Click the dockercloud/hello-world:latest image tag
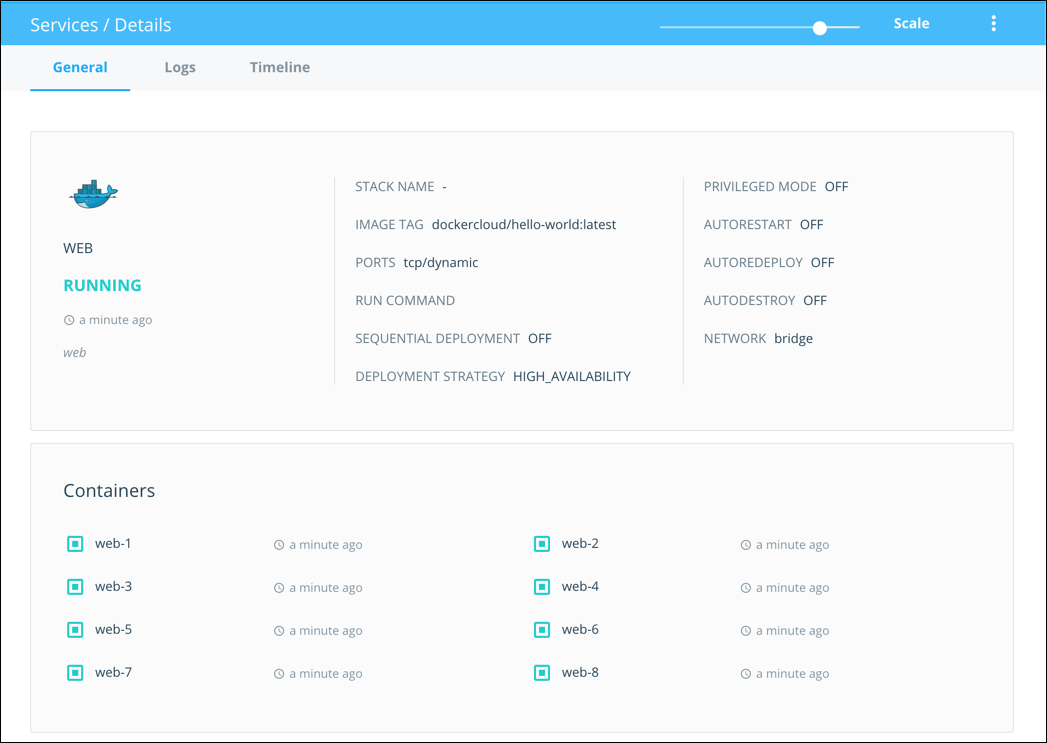This screenshot has width=1047, height=743. tap(524, 225)
